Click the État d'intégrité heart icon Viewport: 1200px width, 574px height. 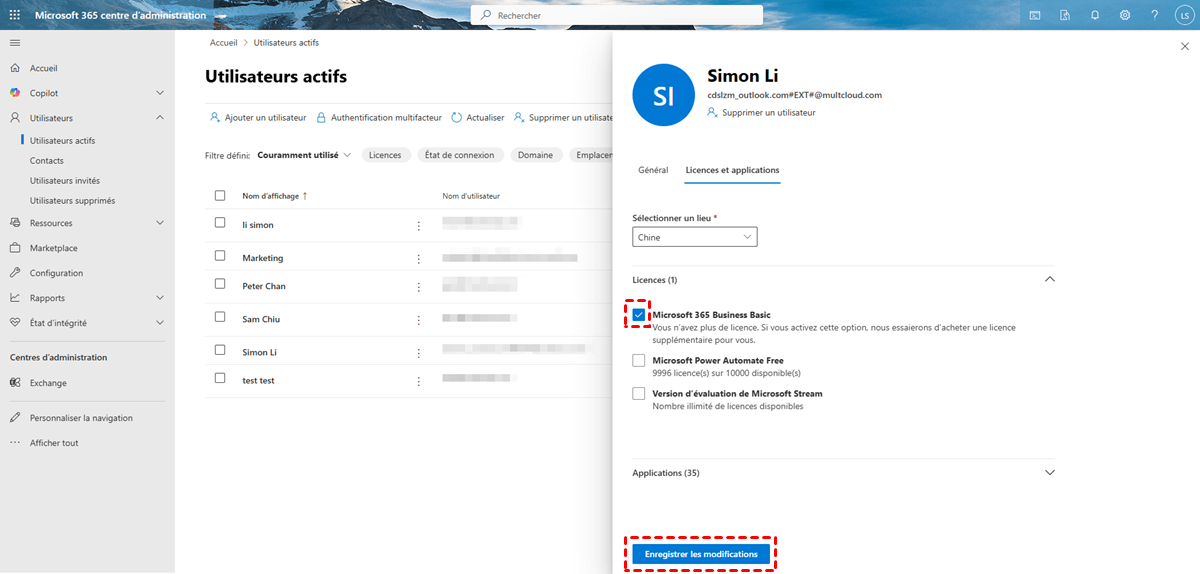(15, 323)
